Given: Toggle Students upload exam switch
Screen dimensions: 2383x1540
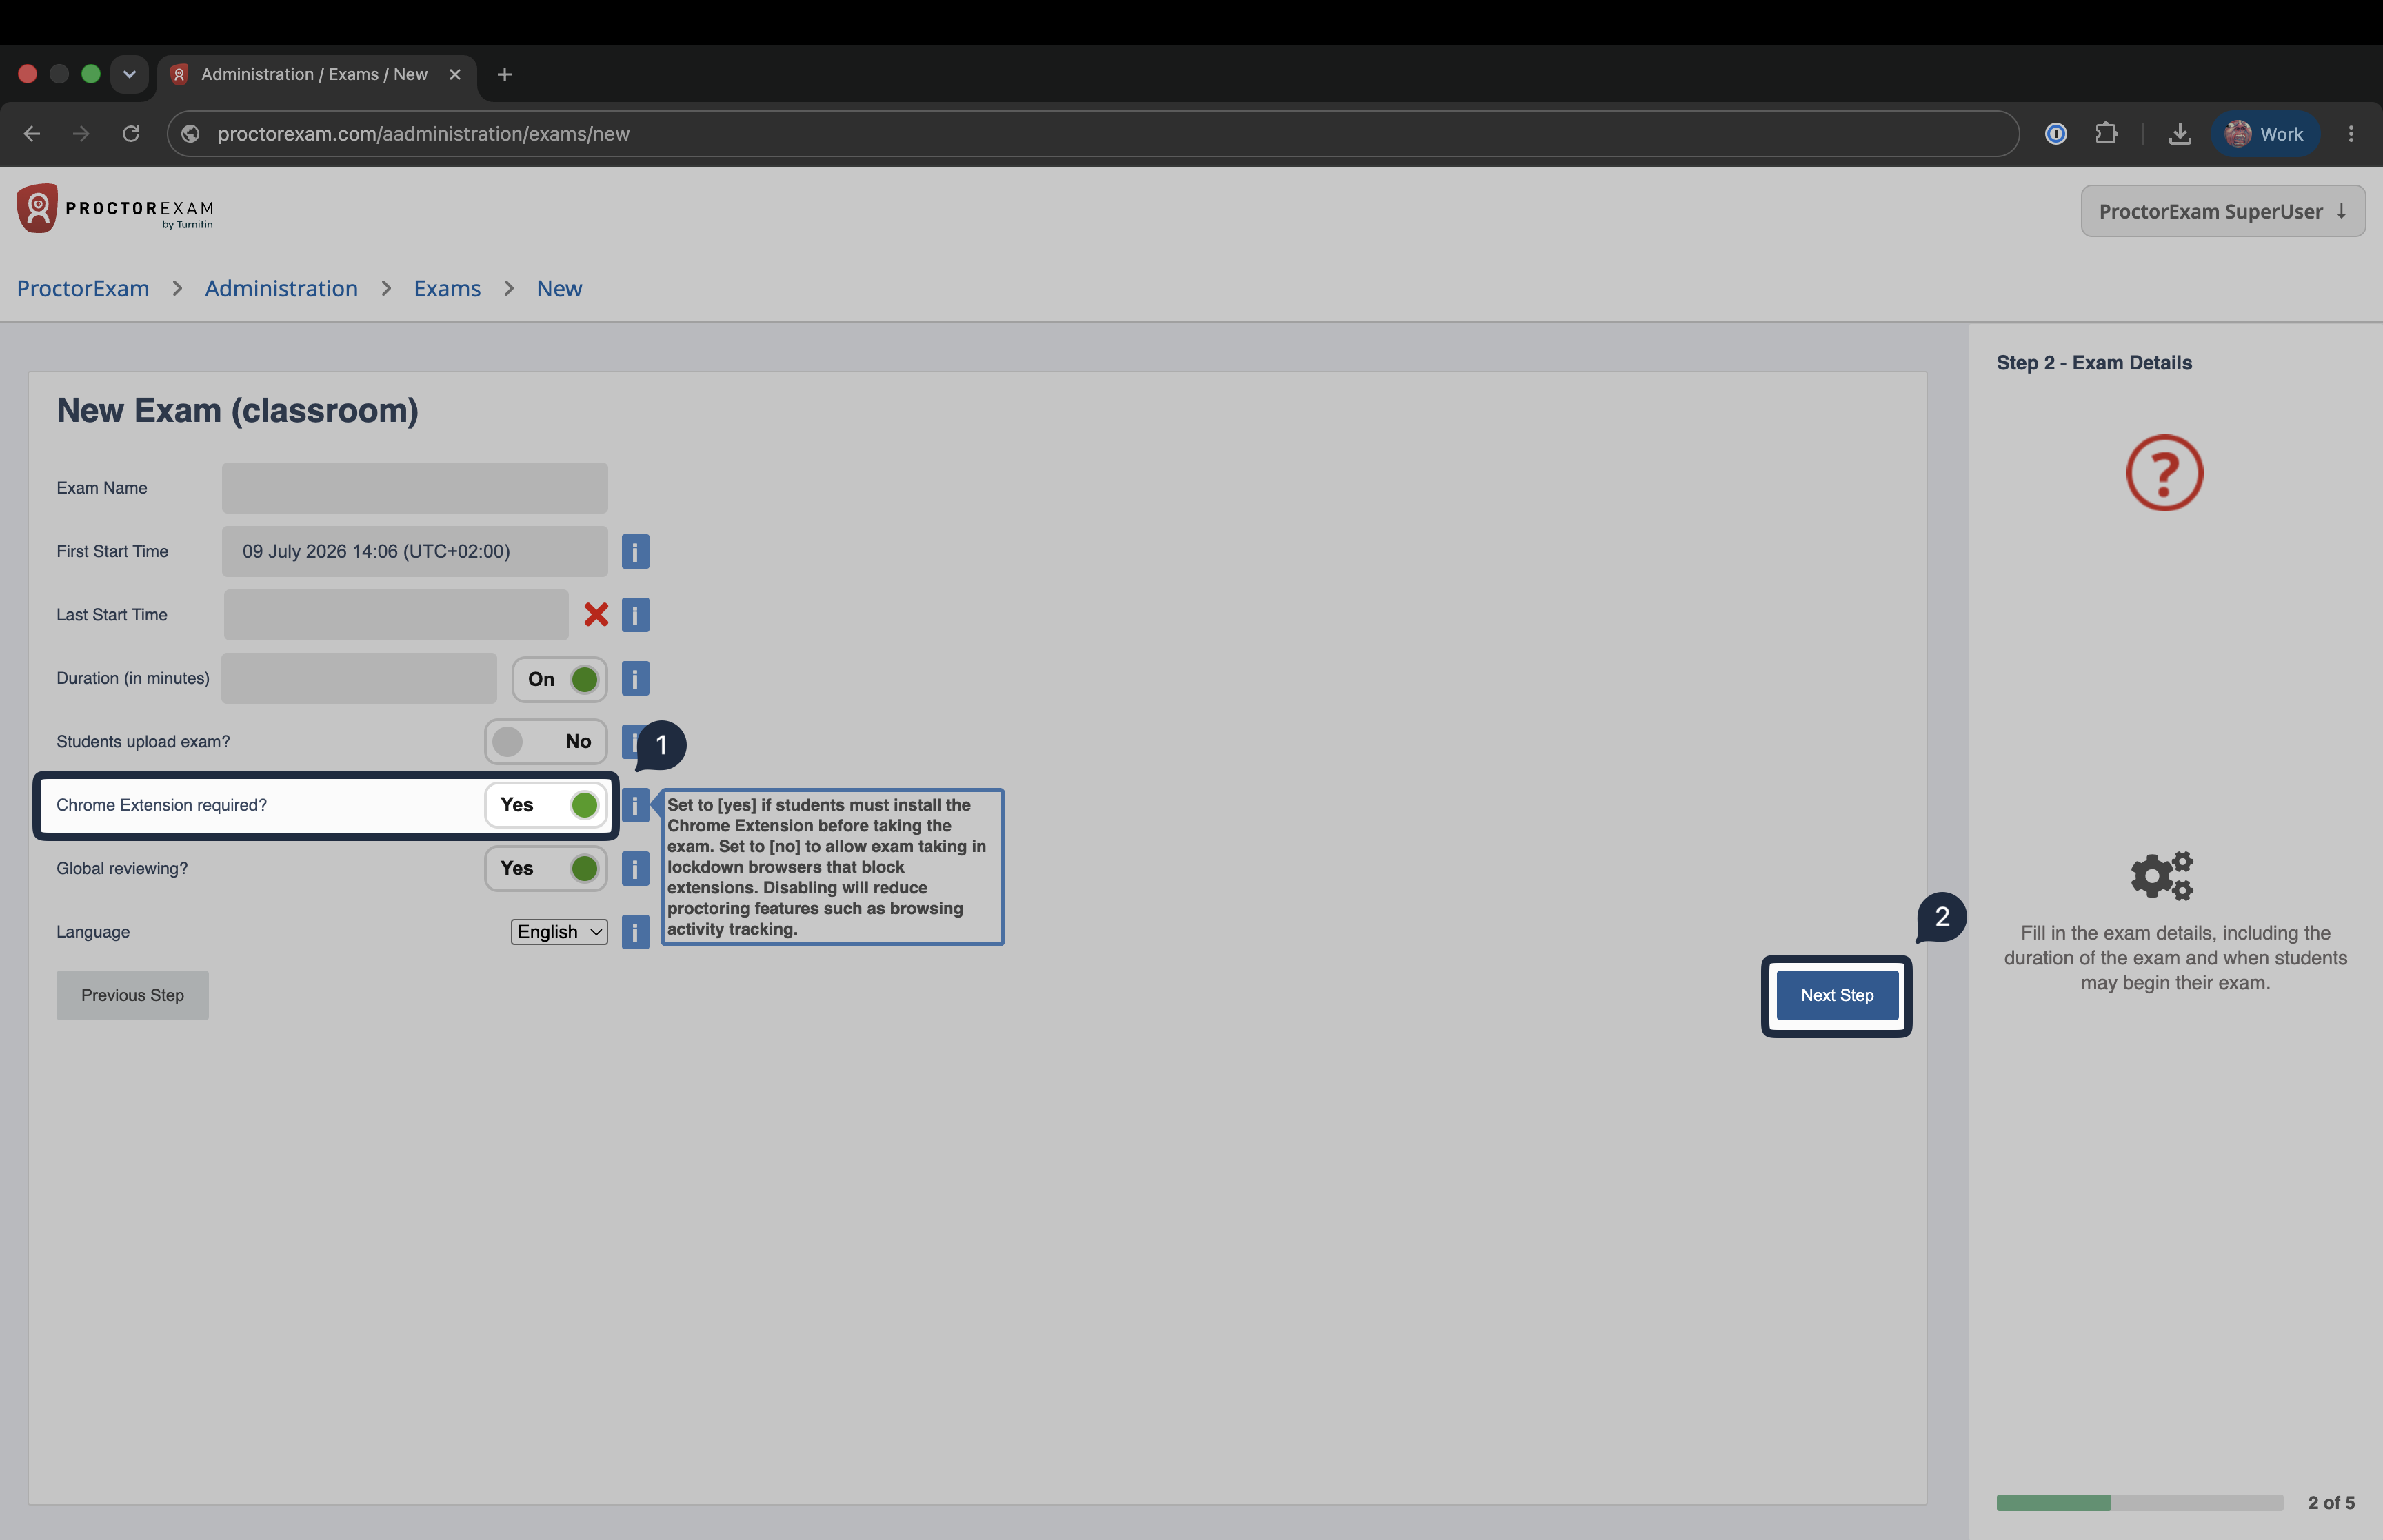Looking at the screenshot, I should pyautogui.click(x=546, y=741).
